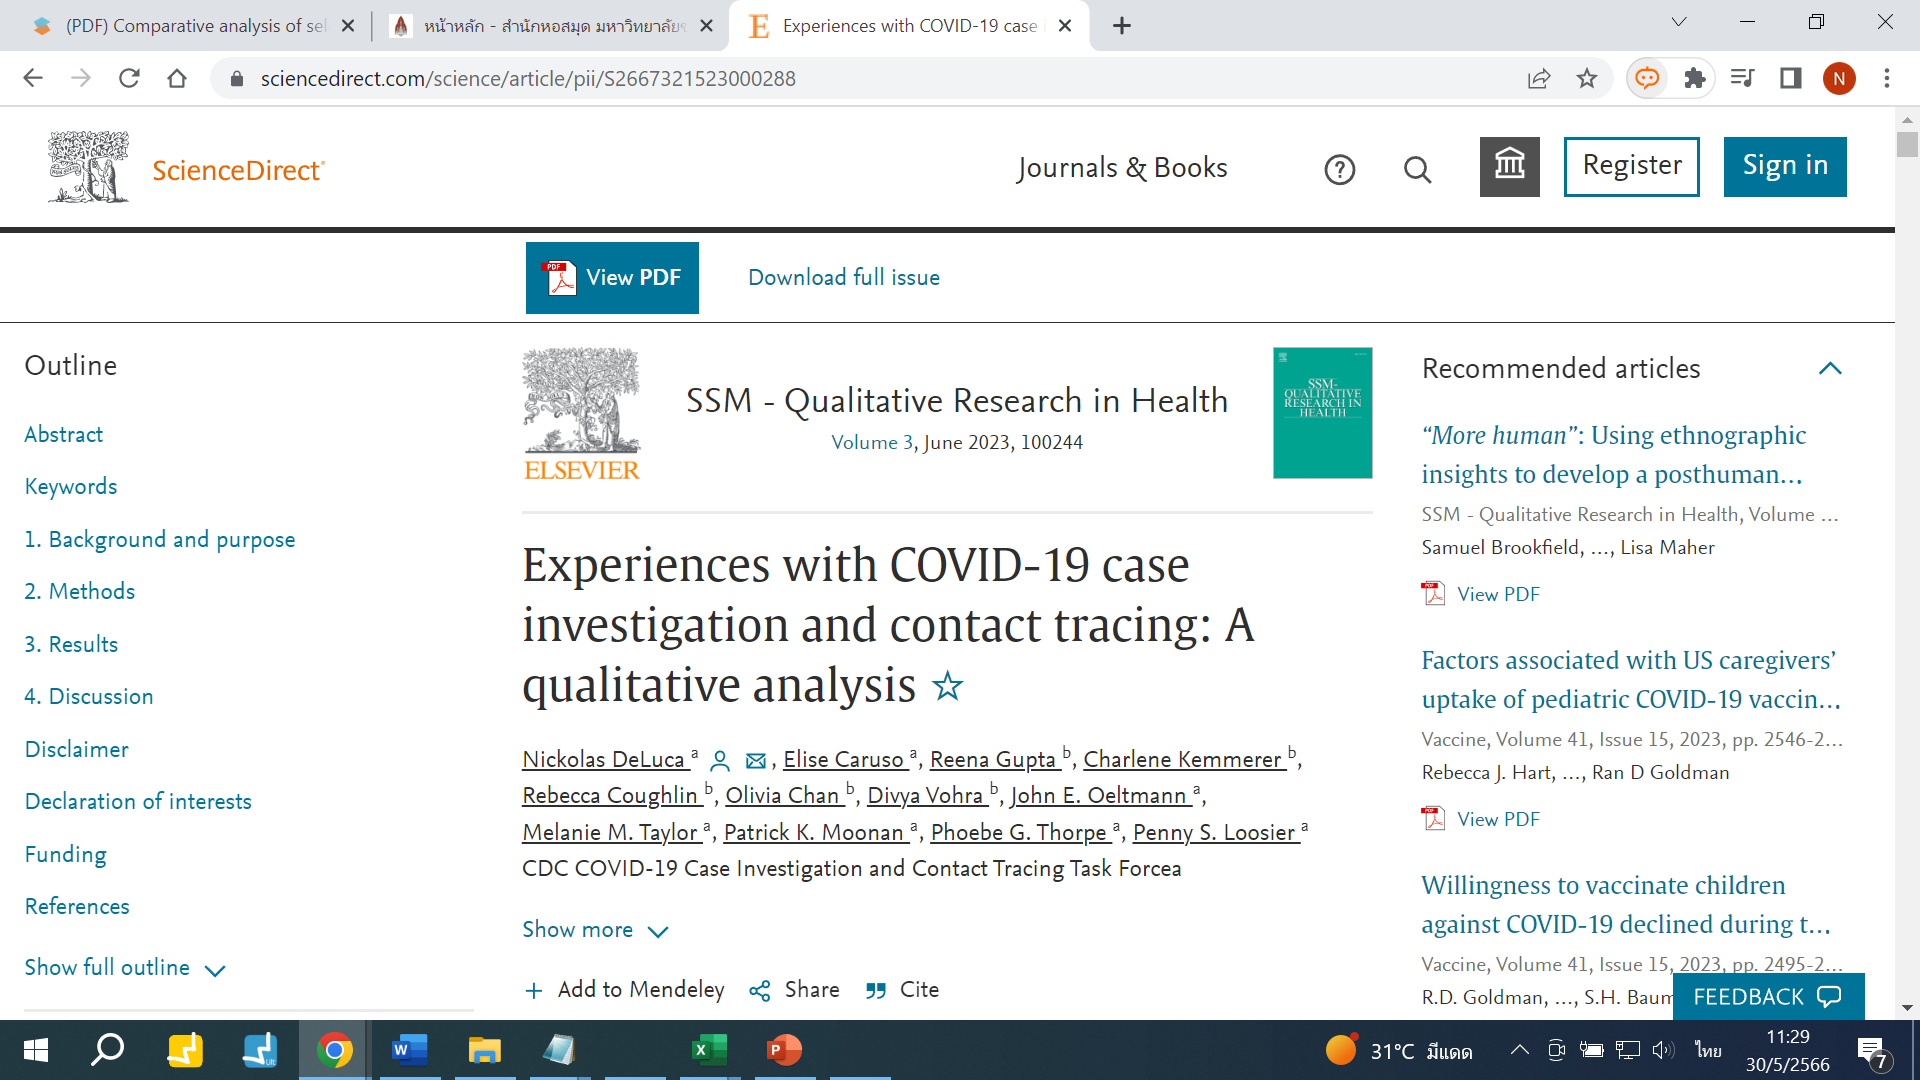Open PowerPoint from taskbar
Viewport: 1920px width, 1080px height.
784,1050
